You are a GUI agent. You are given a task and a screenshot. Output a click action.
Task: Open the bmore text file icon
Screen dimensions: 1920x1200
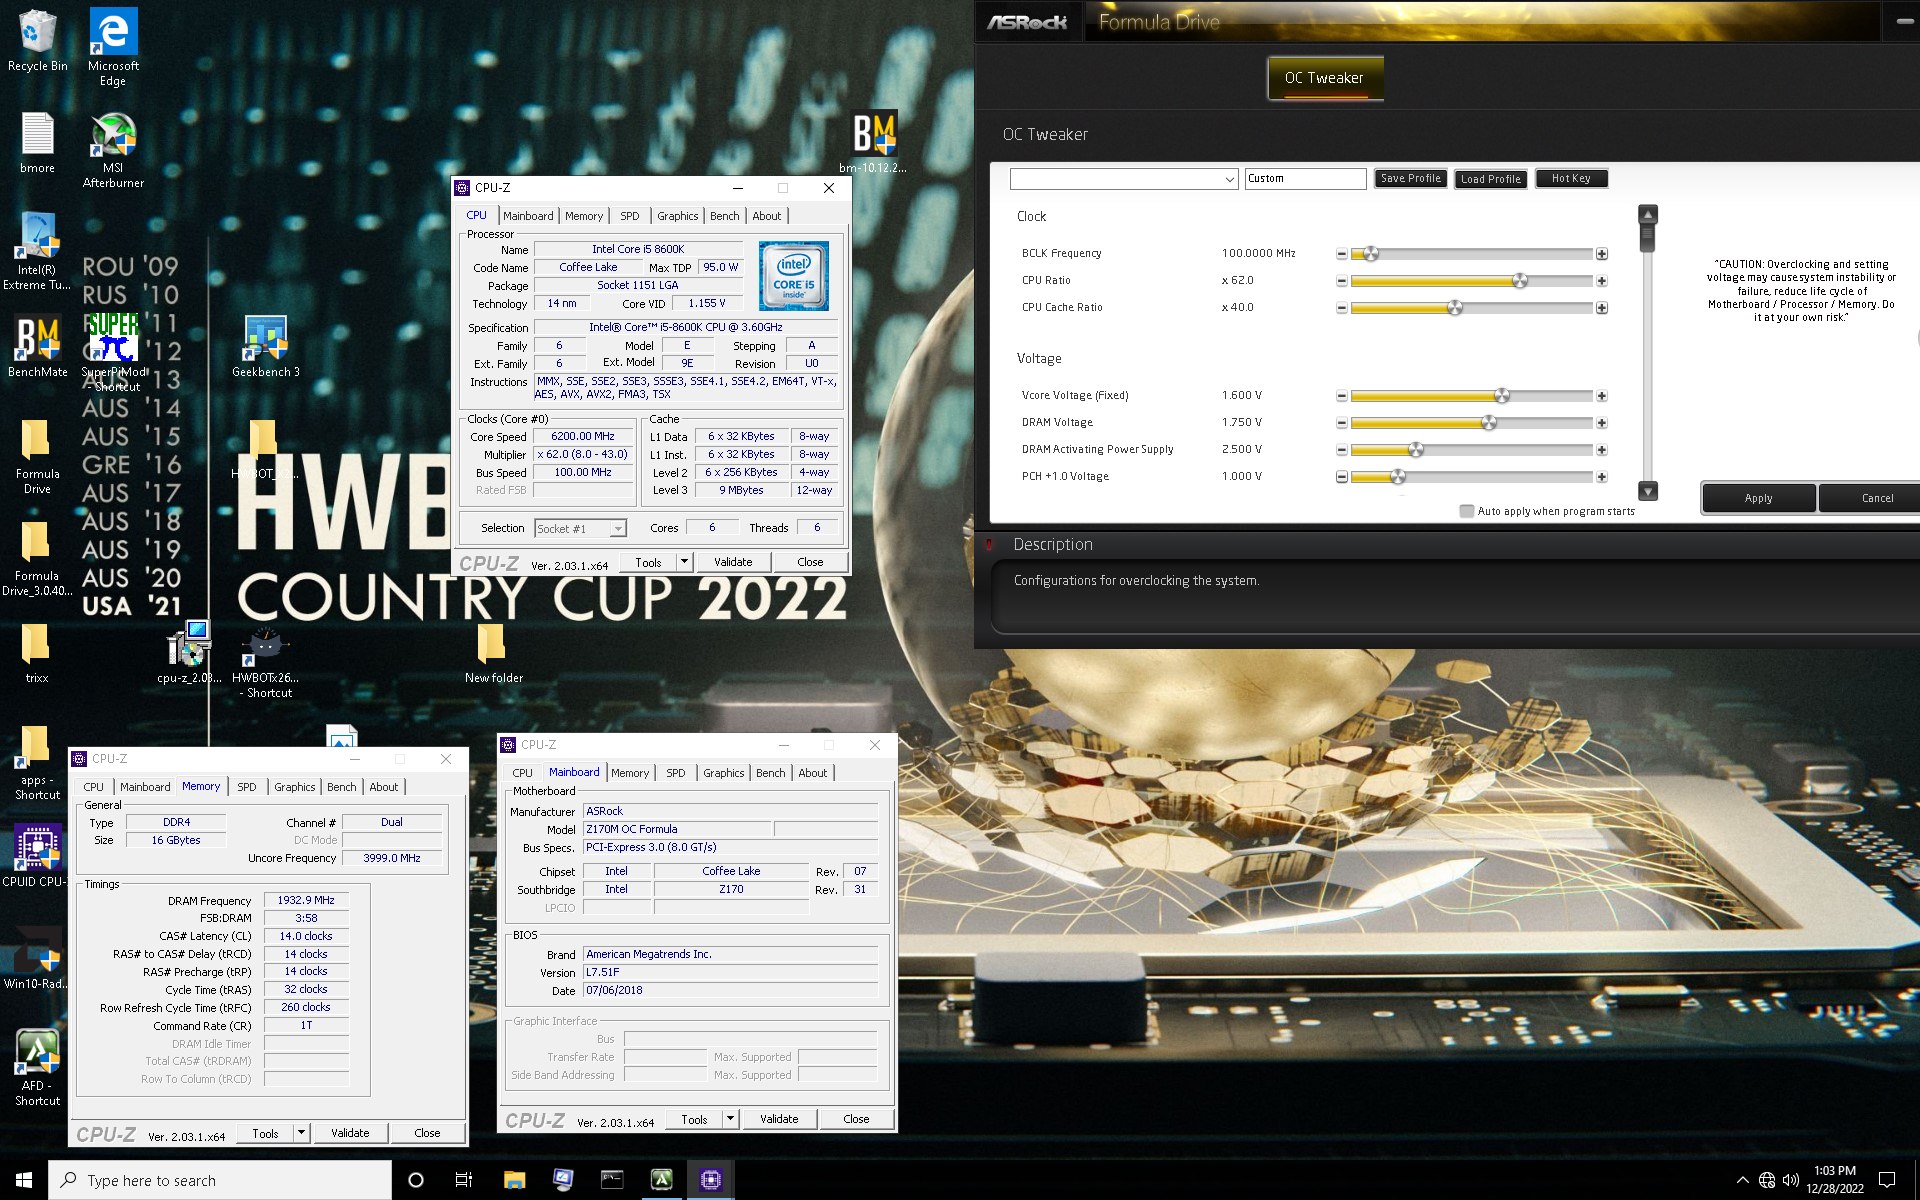pos(37,143)
